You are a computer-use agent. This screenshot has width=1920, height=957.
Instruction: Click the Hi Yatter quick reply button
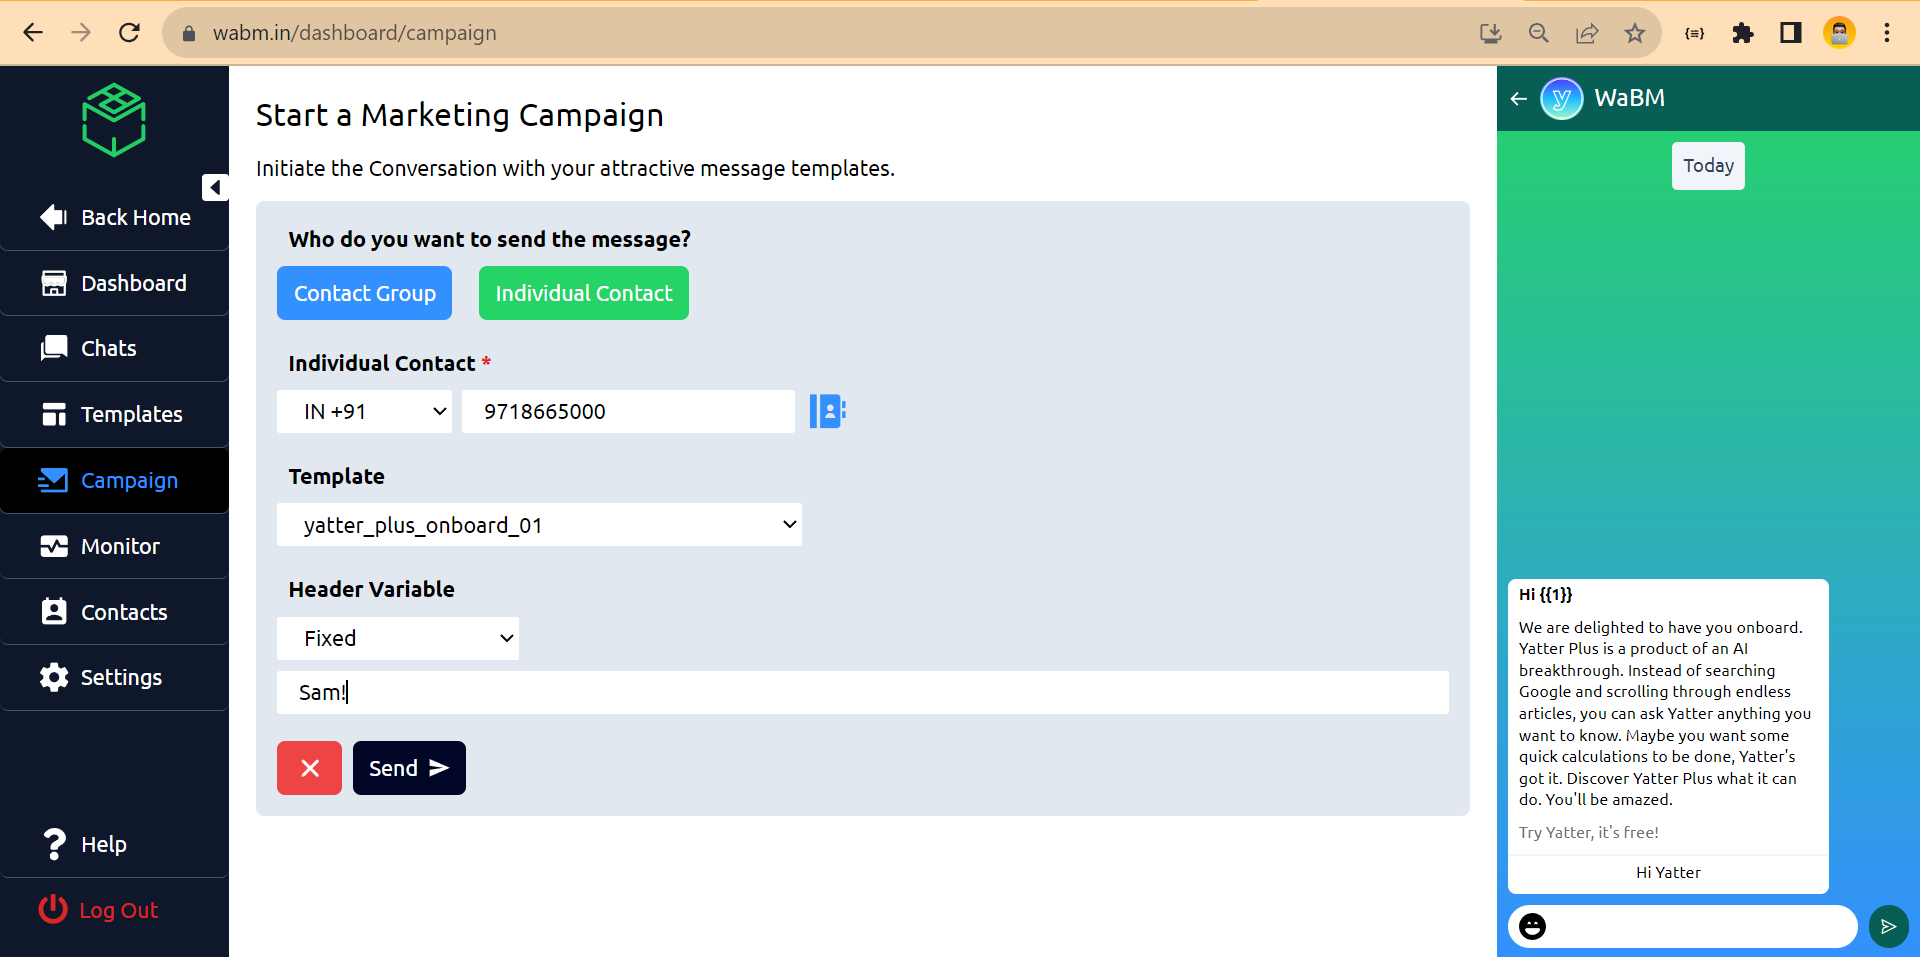[x=1668, y=873]
